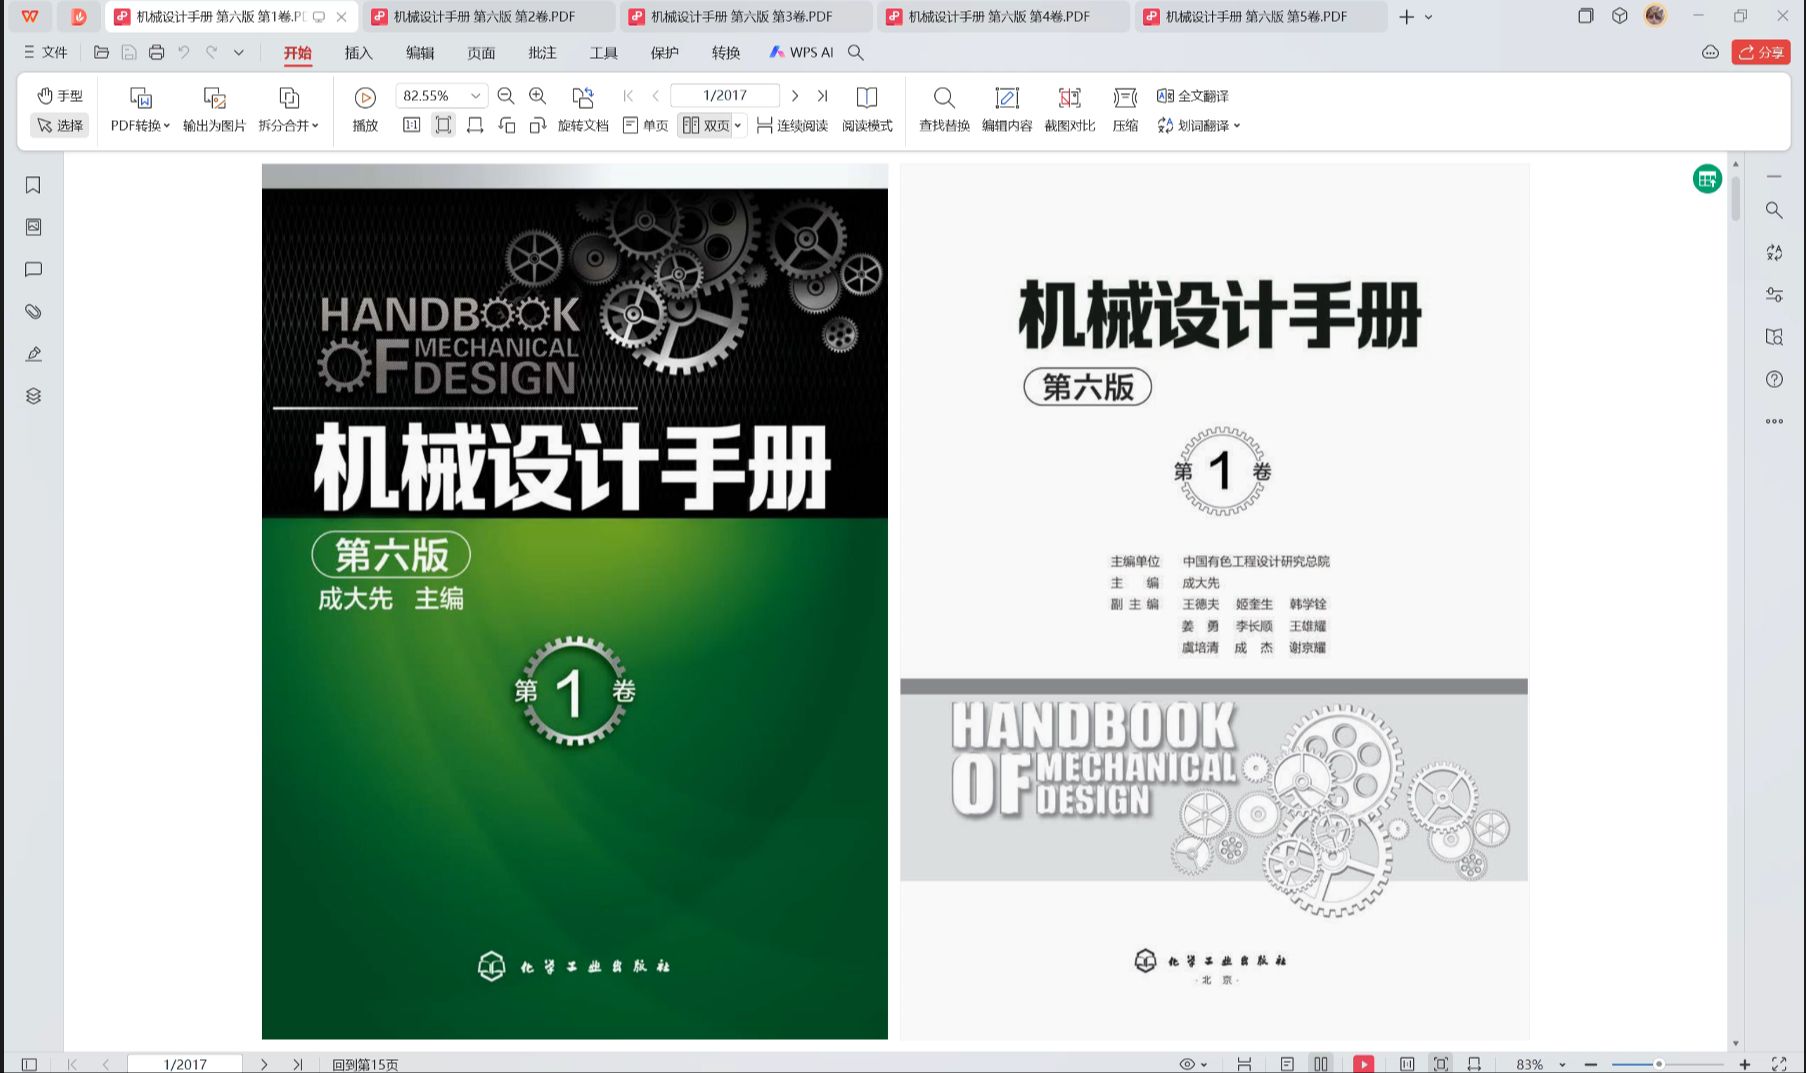Screen dimensions: 1806x1073
Task: Enter fullscreen via status bar corner icon
Action: 1779,1064
